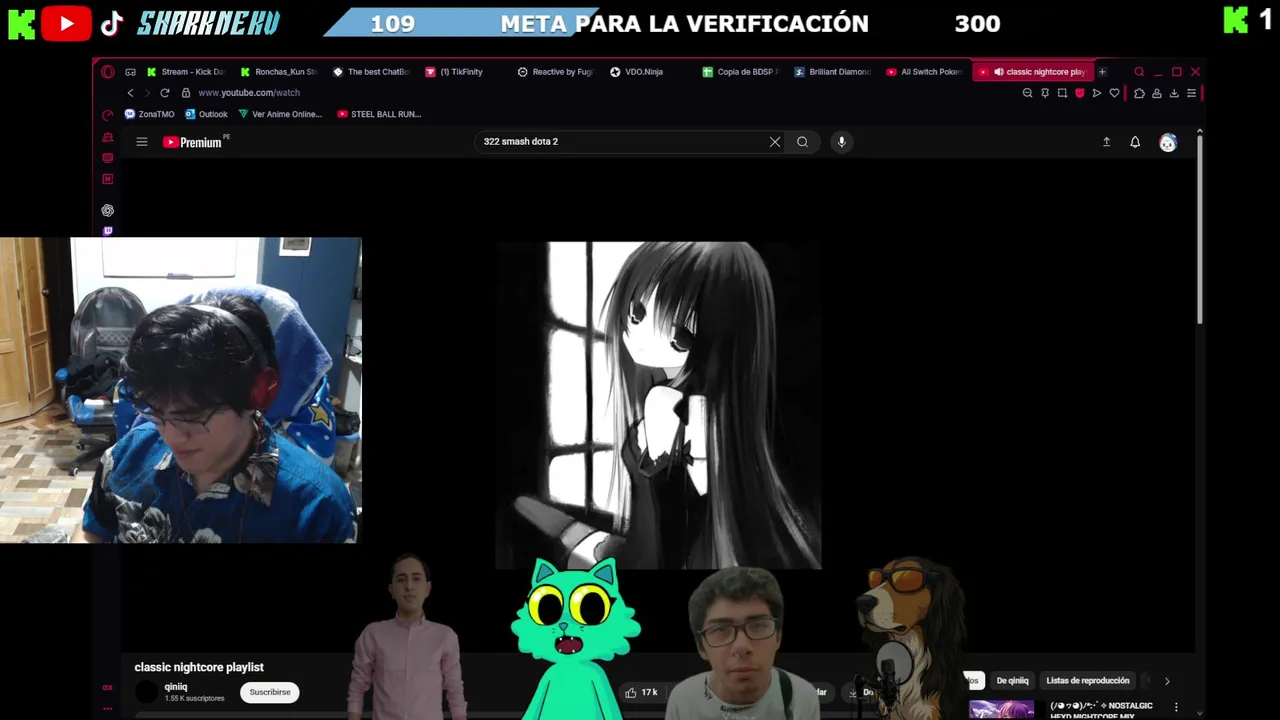Screen dimensions: 1280x720
Task: Select the Listas de reproducción chip
Action: coord(1088,681)
